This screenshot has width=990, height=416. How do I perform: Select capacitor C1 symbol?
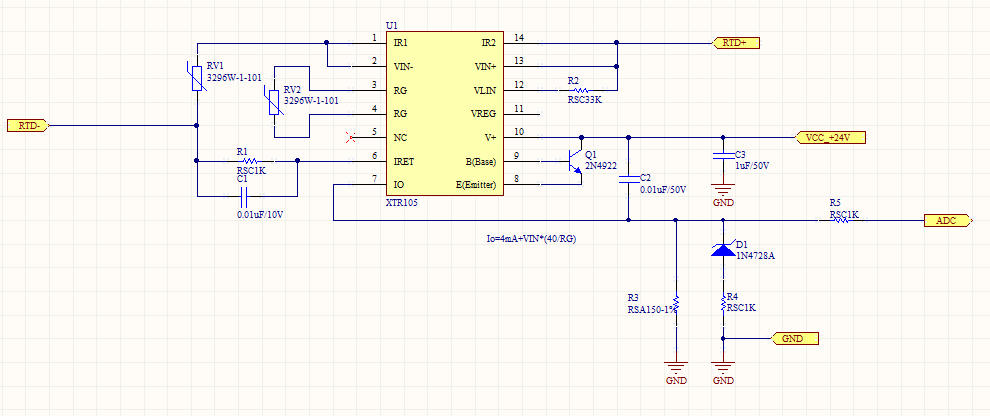(247, 196)
